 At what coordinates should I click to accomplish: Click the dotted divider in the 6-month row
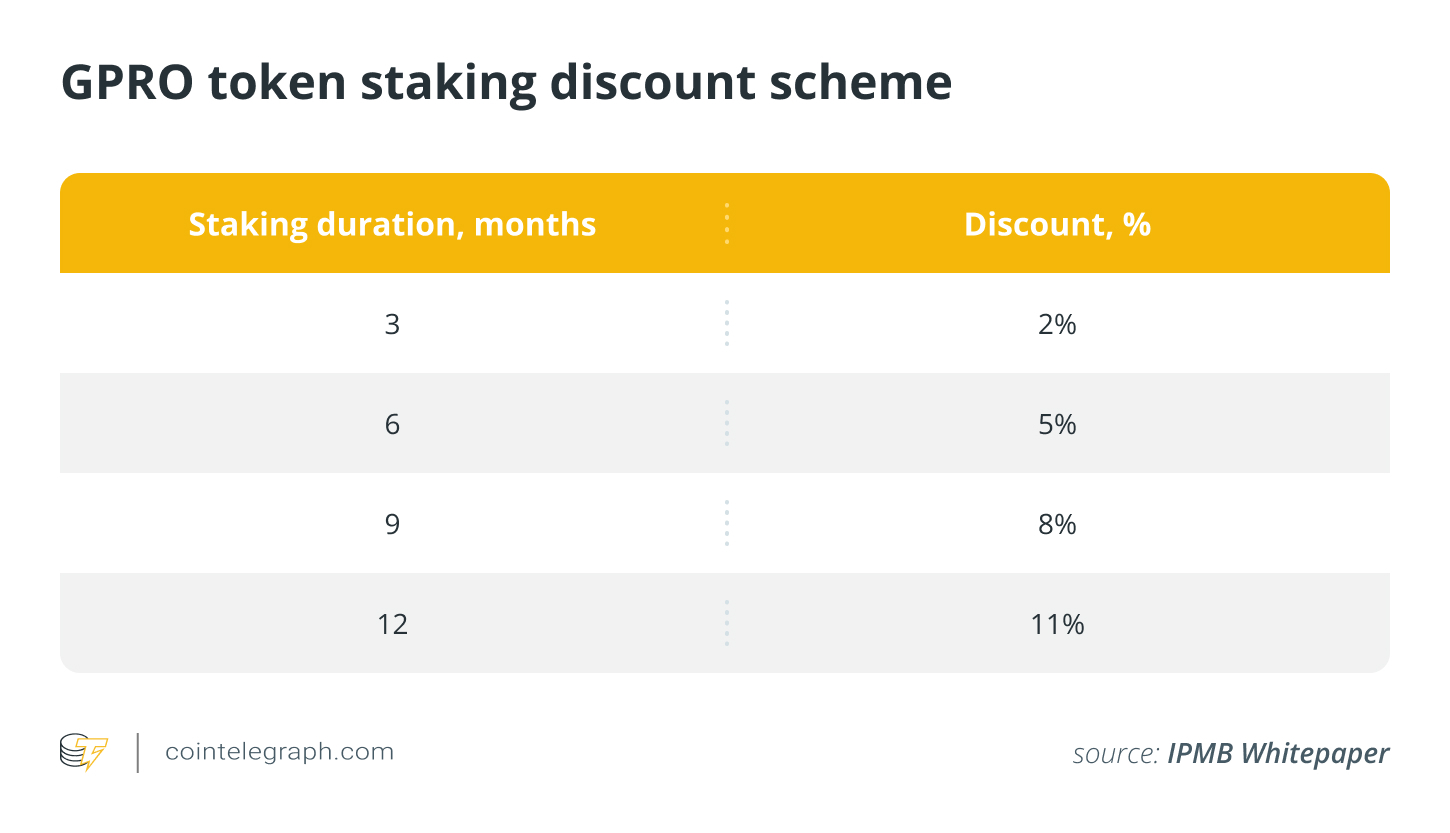click(727, 424)
